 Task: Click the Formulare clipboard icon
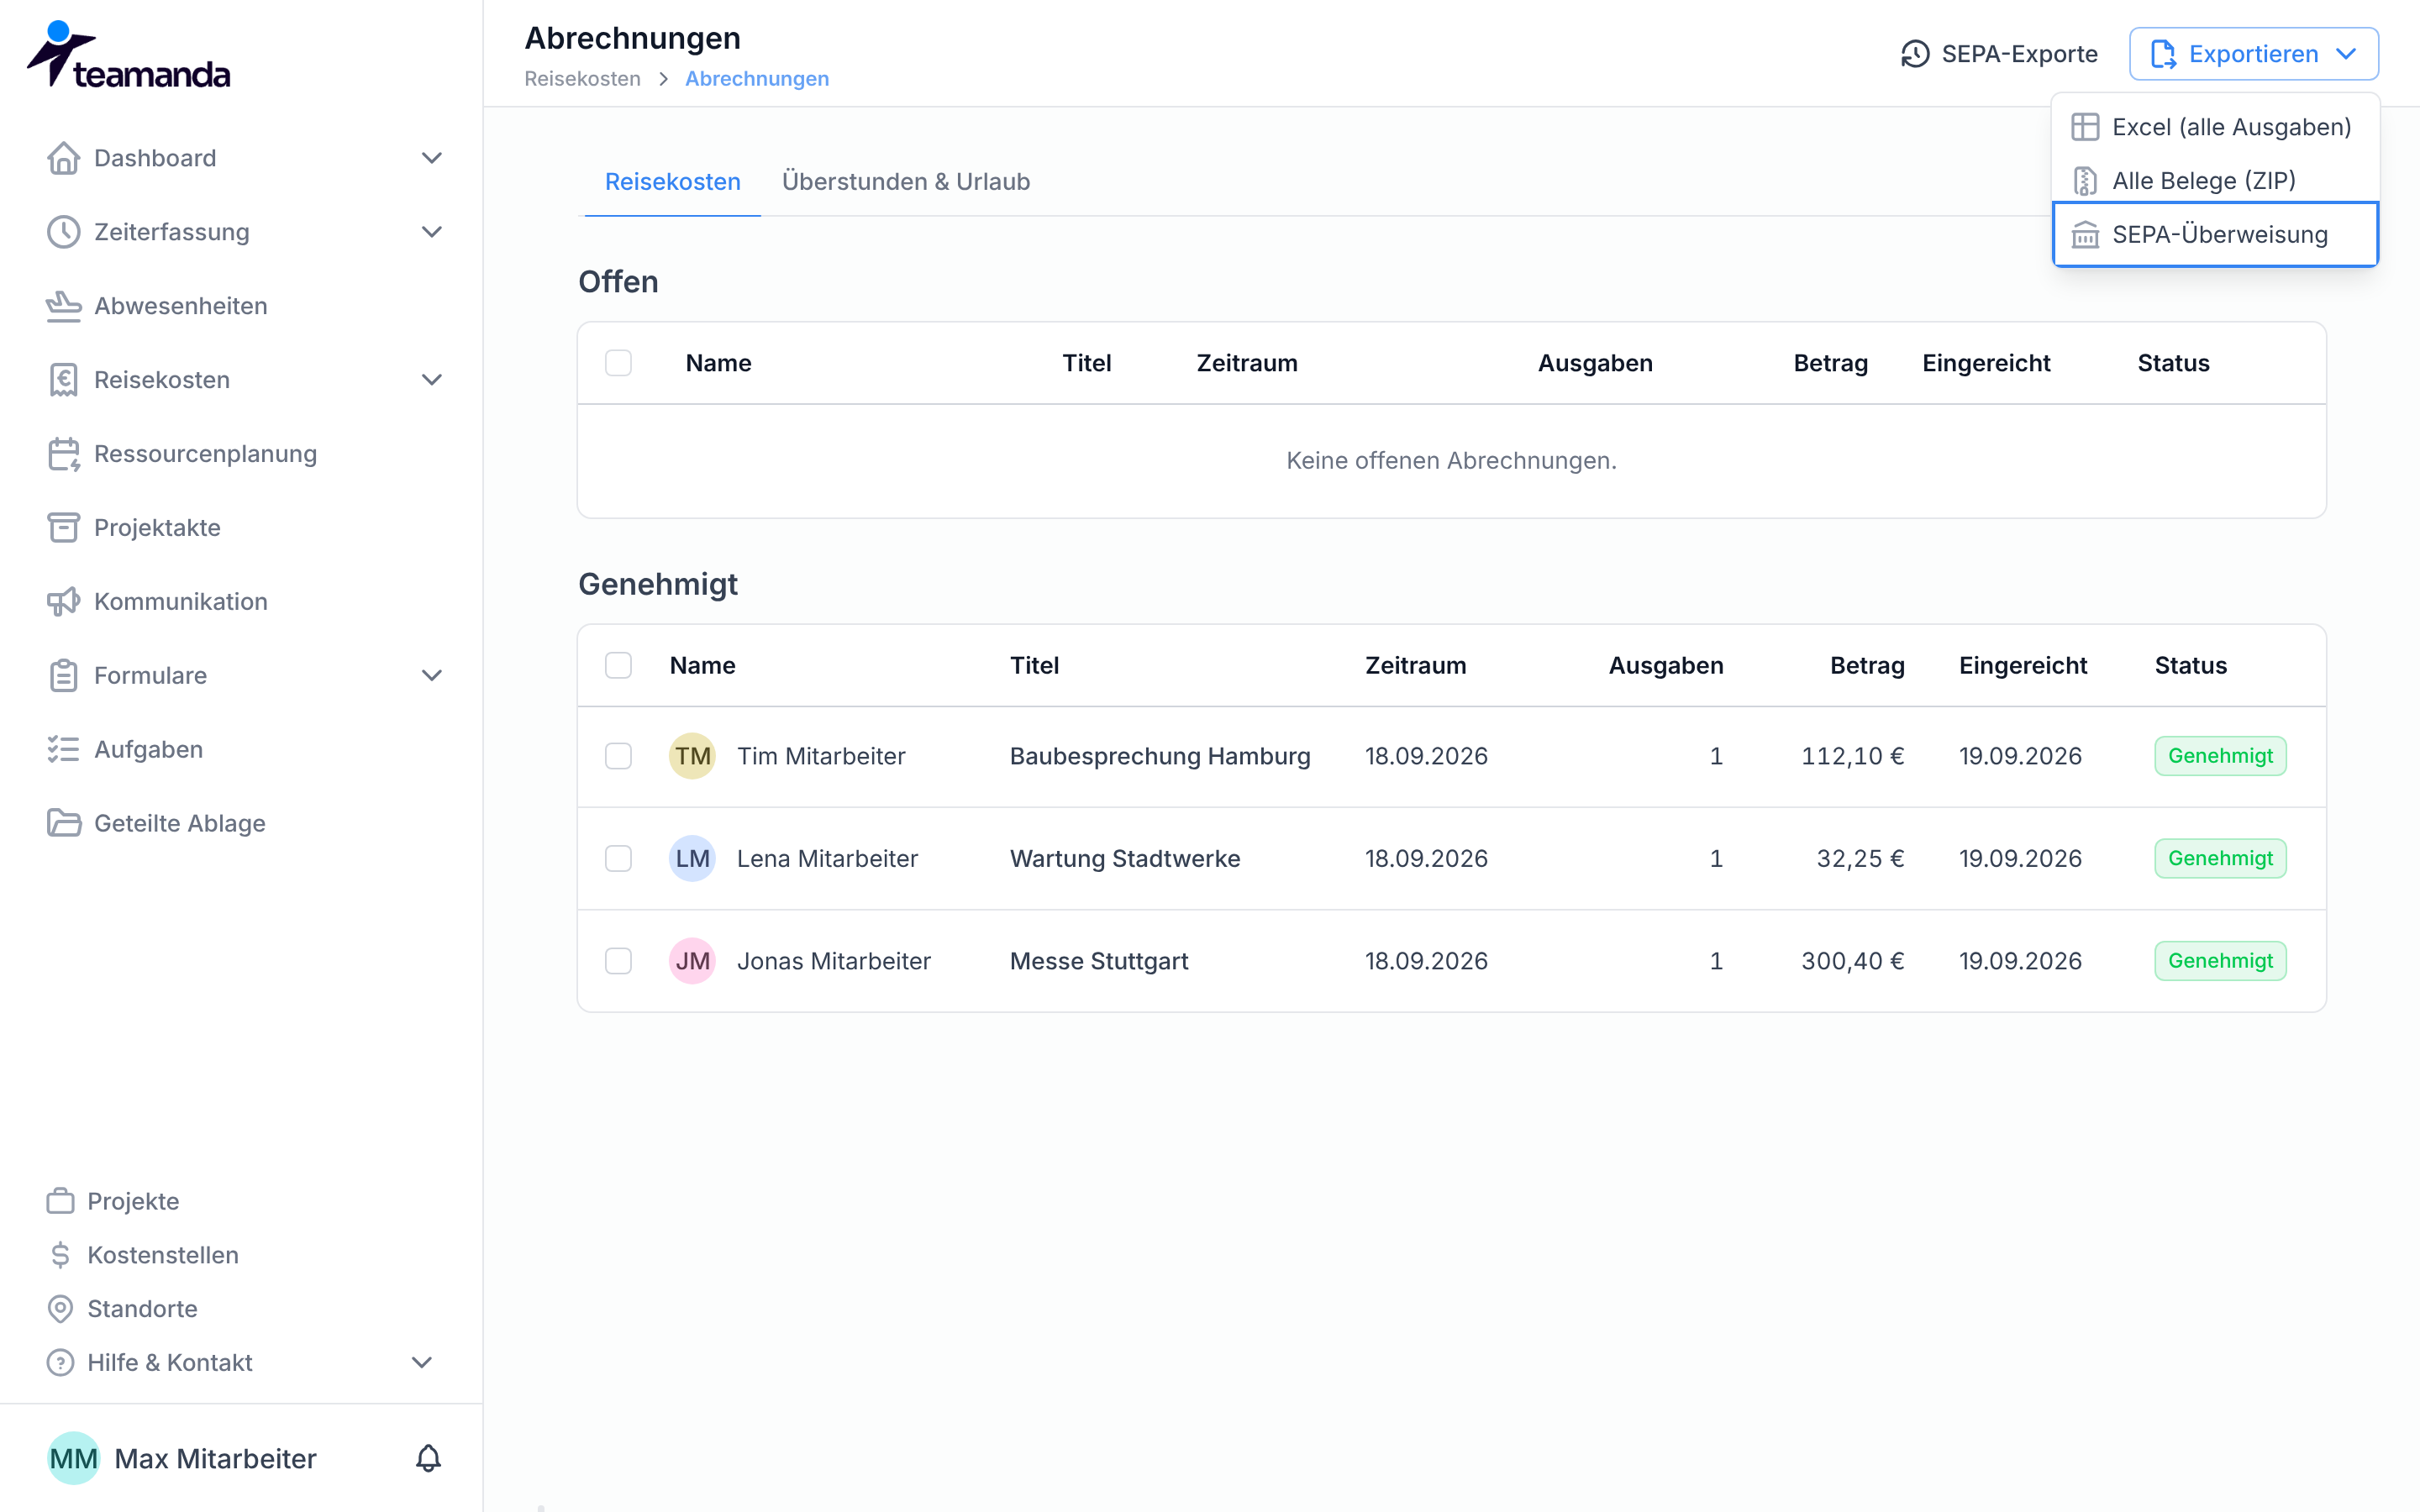tap(63, 676)
